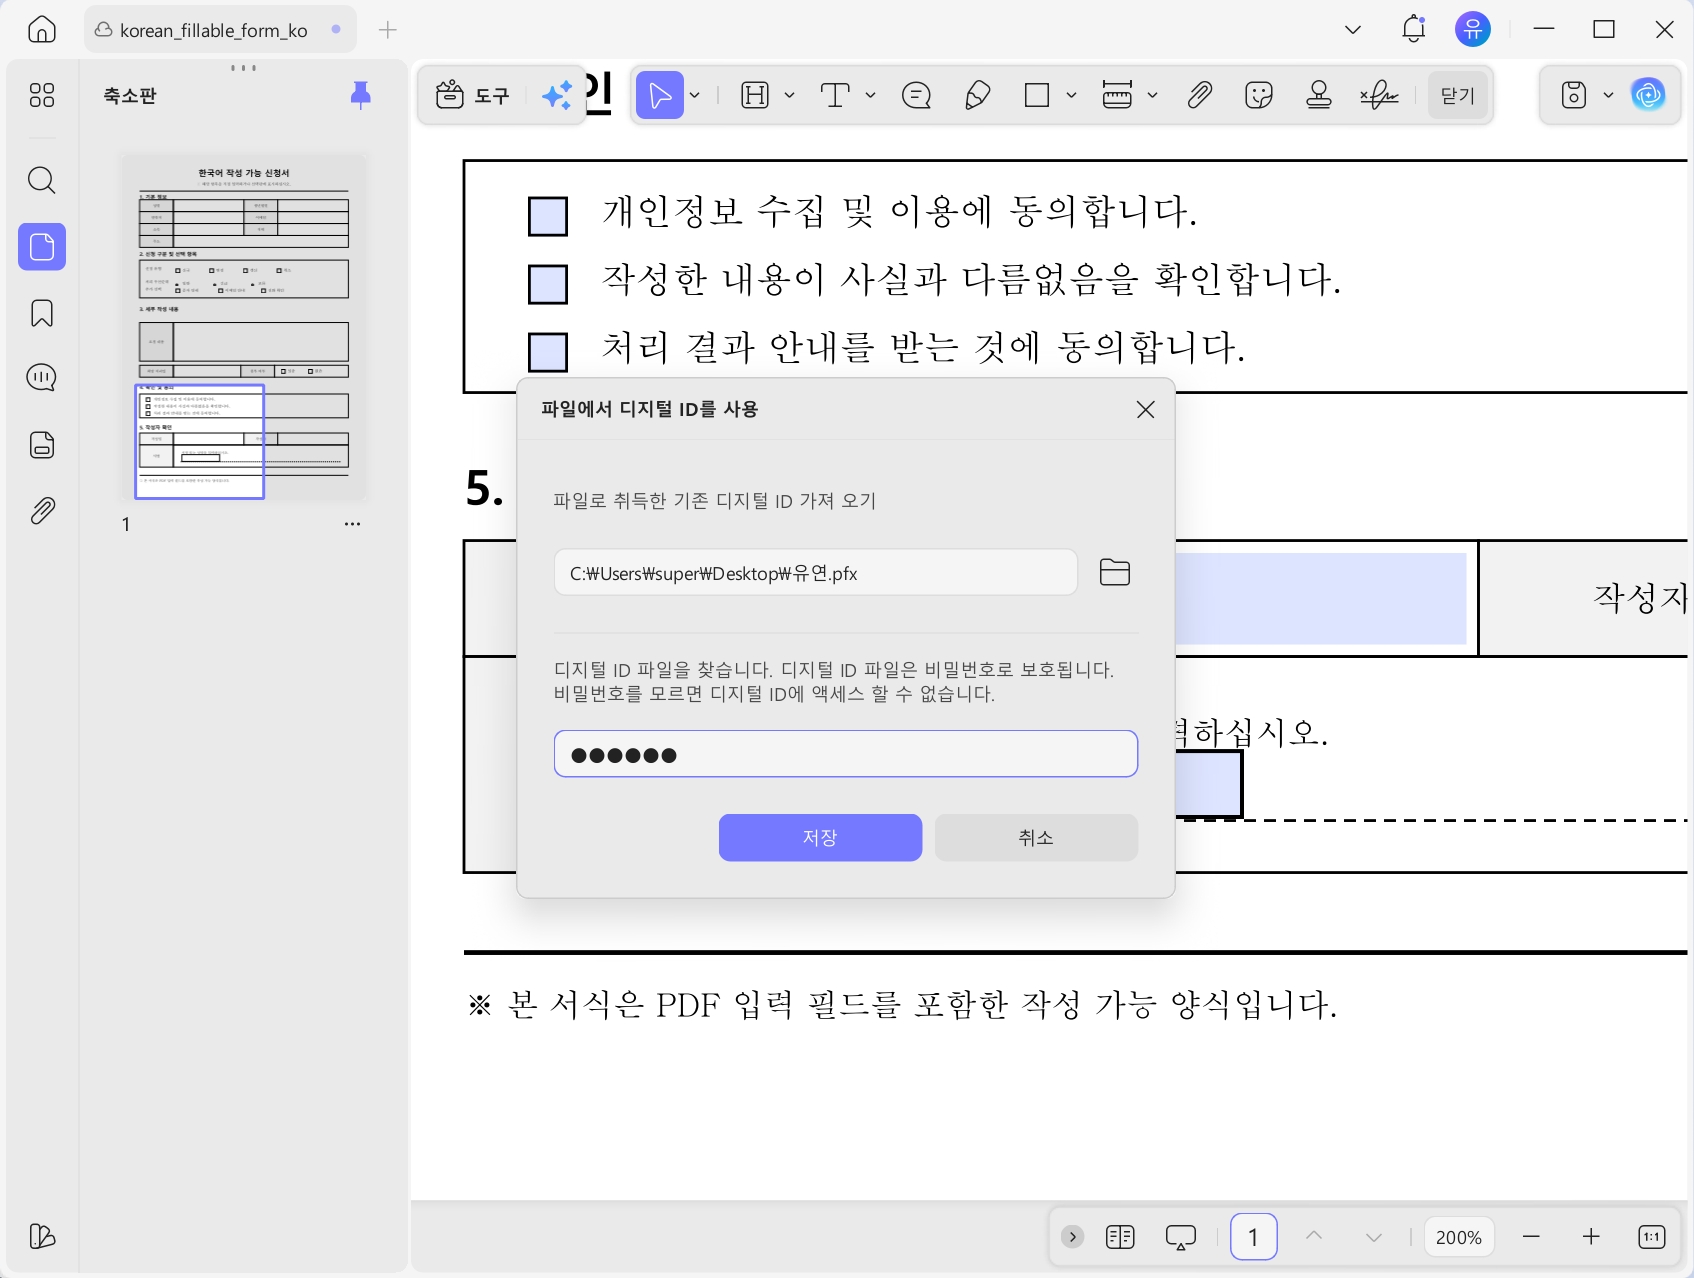Expand the highlight tool dropdown arrow
The image size is (1694, 1278).
coord(789,96)
